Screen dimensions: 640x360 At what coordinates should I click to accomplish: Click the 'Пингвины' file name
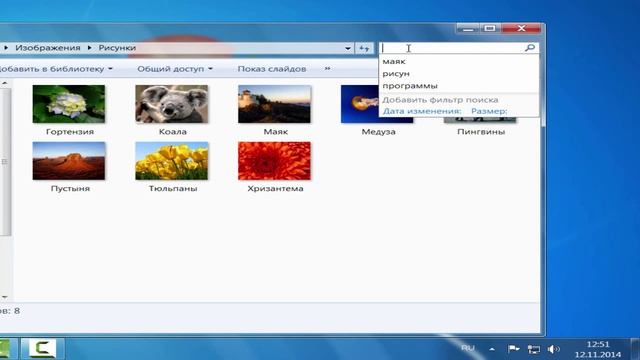[481, 132]
